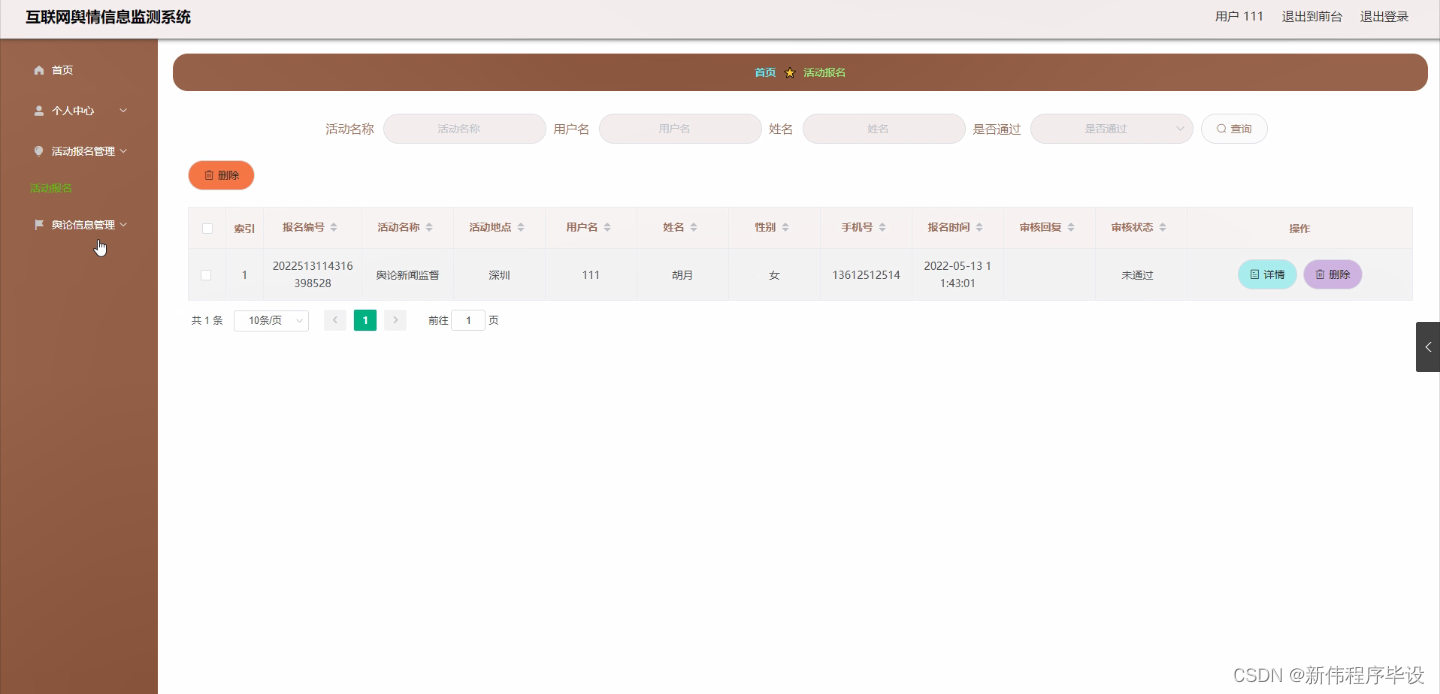Click the sort arrows on 报名编号 column

click(334, 228)
